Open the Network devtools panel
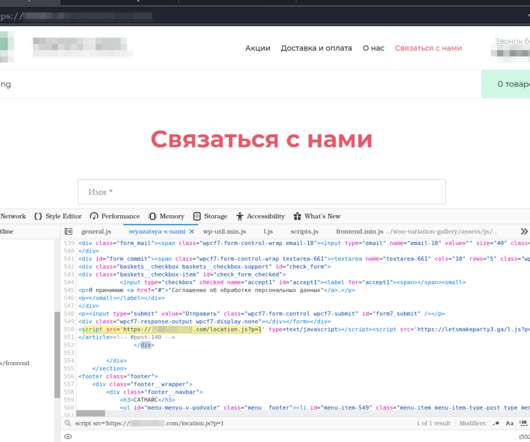Screen dimensions: 530x442 point(13,216)
